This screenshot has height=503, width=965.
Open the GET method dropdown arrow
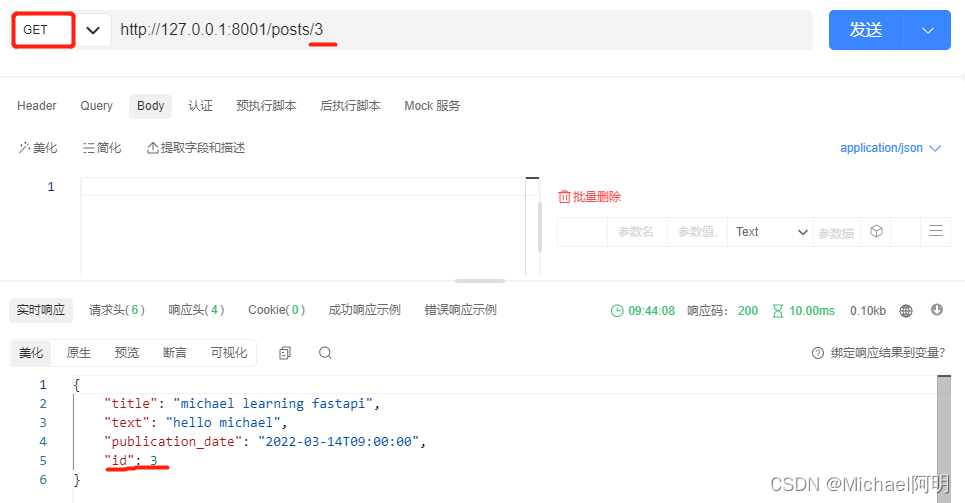pos(93,30)
